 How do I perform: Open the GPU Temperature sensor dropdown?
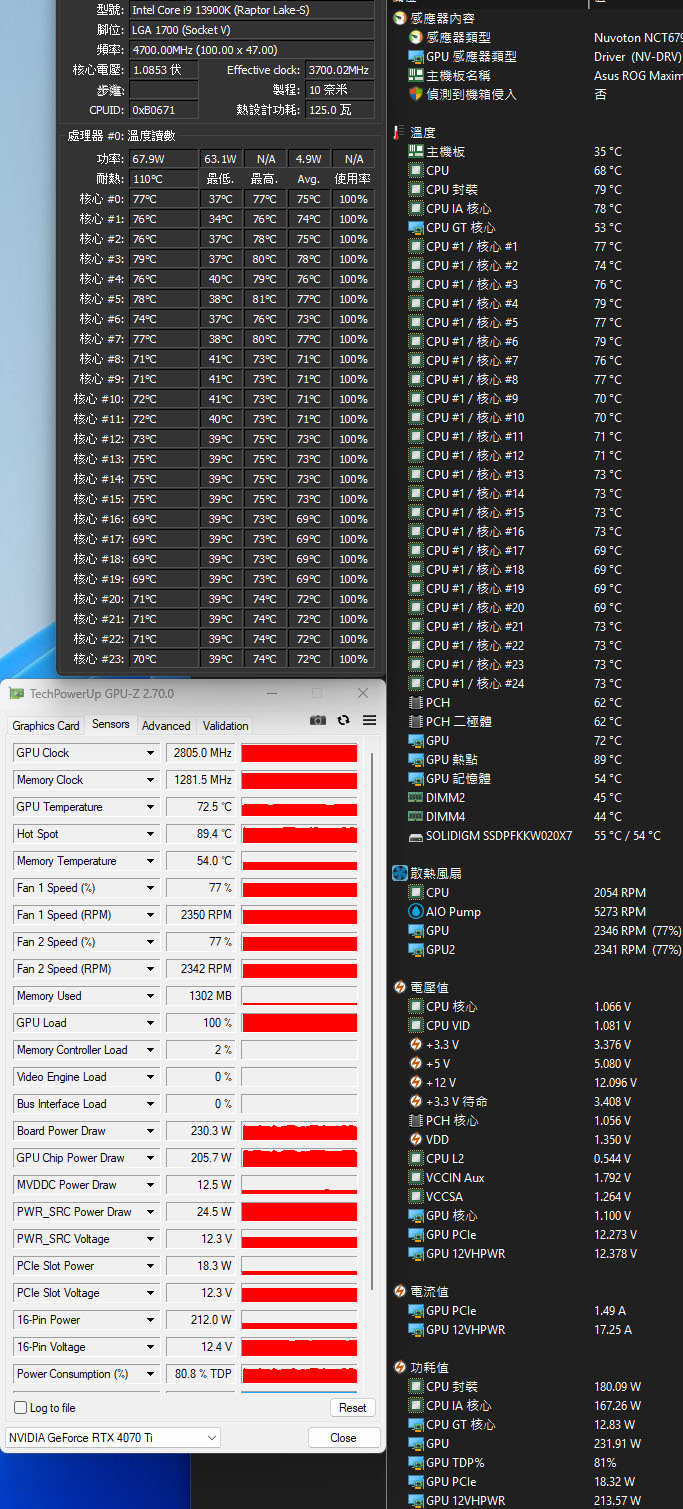151,807
